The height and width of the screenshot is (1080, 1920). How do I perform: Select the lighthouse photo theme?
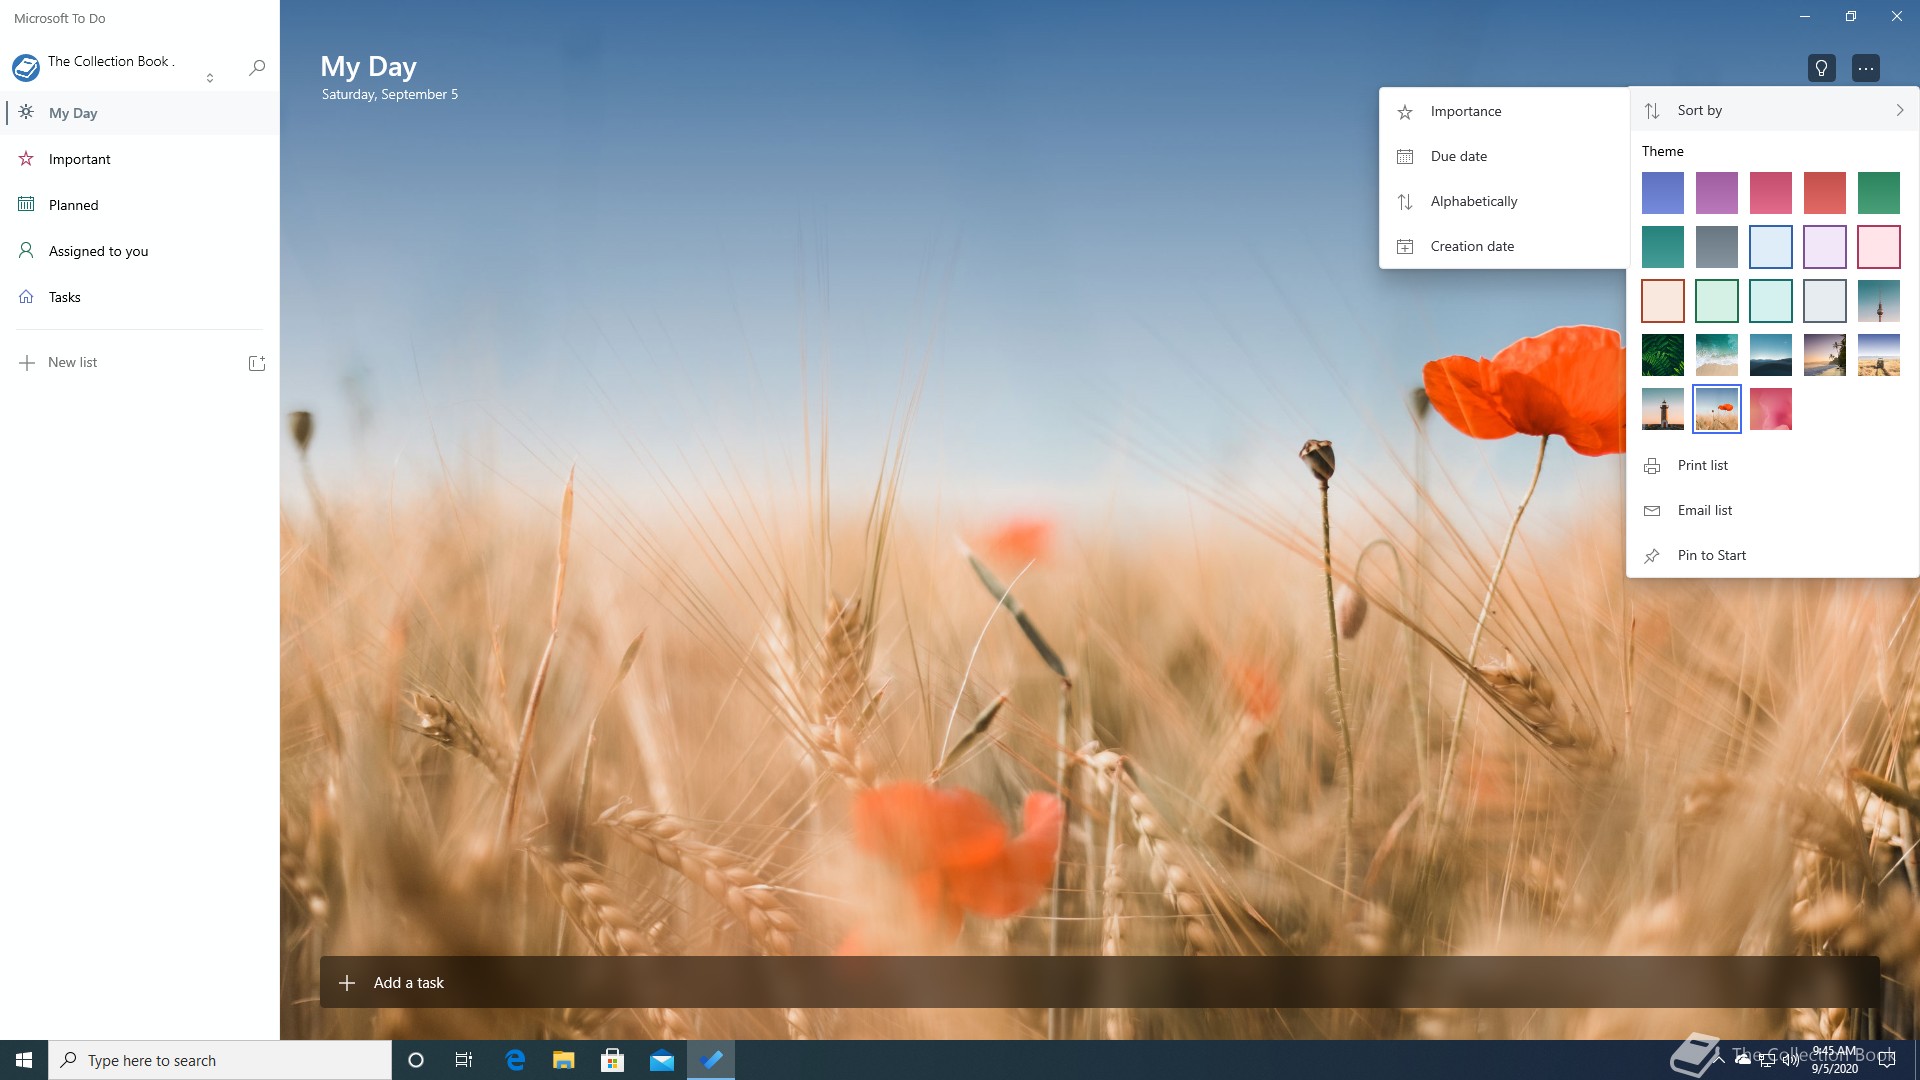1662,409
